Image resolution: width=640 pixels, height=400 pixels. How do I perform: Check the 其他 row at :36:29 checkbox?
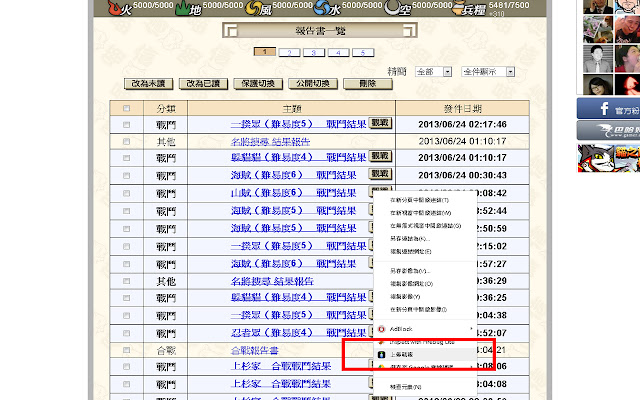coord(127,281)
